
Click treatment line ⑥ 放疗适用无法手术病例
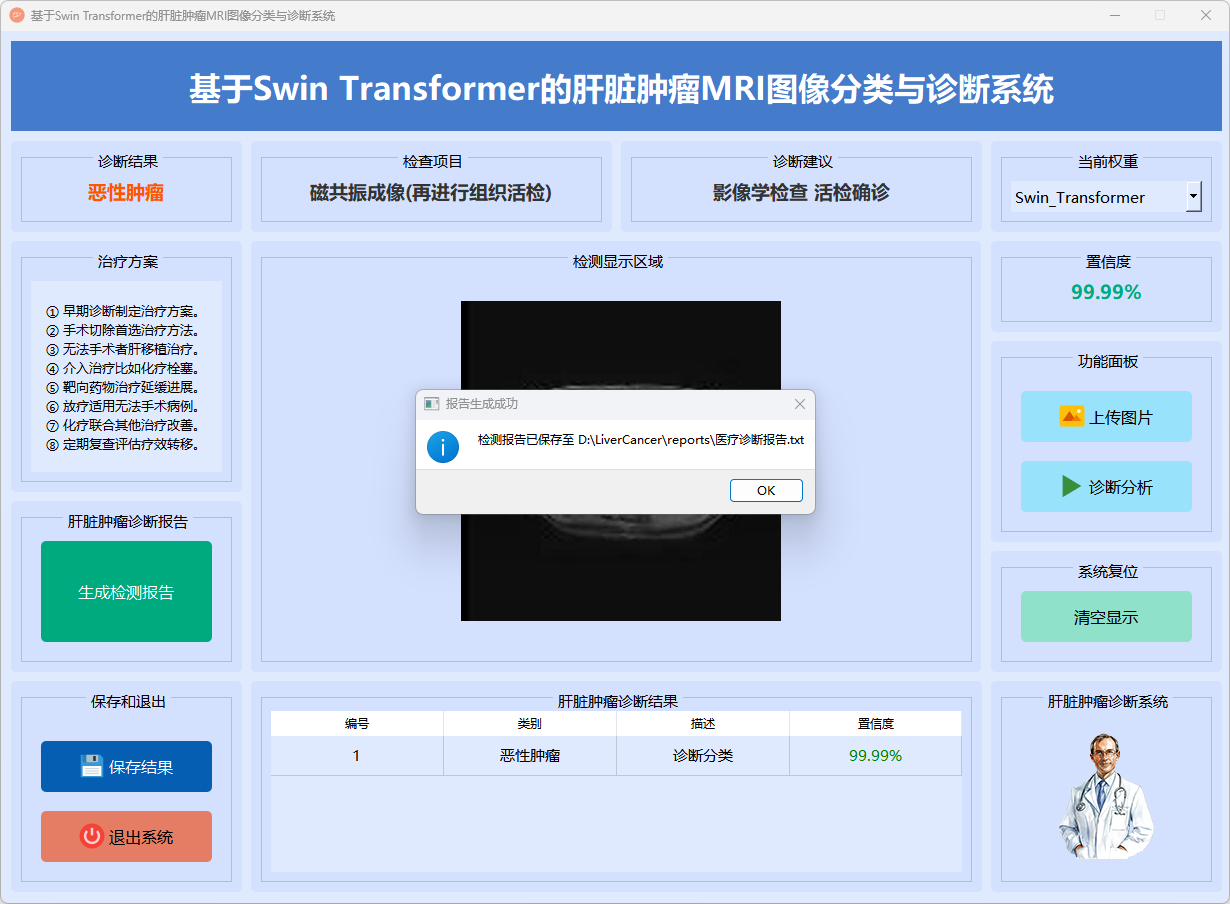123,406
